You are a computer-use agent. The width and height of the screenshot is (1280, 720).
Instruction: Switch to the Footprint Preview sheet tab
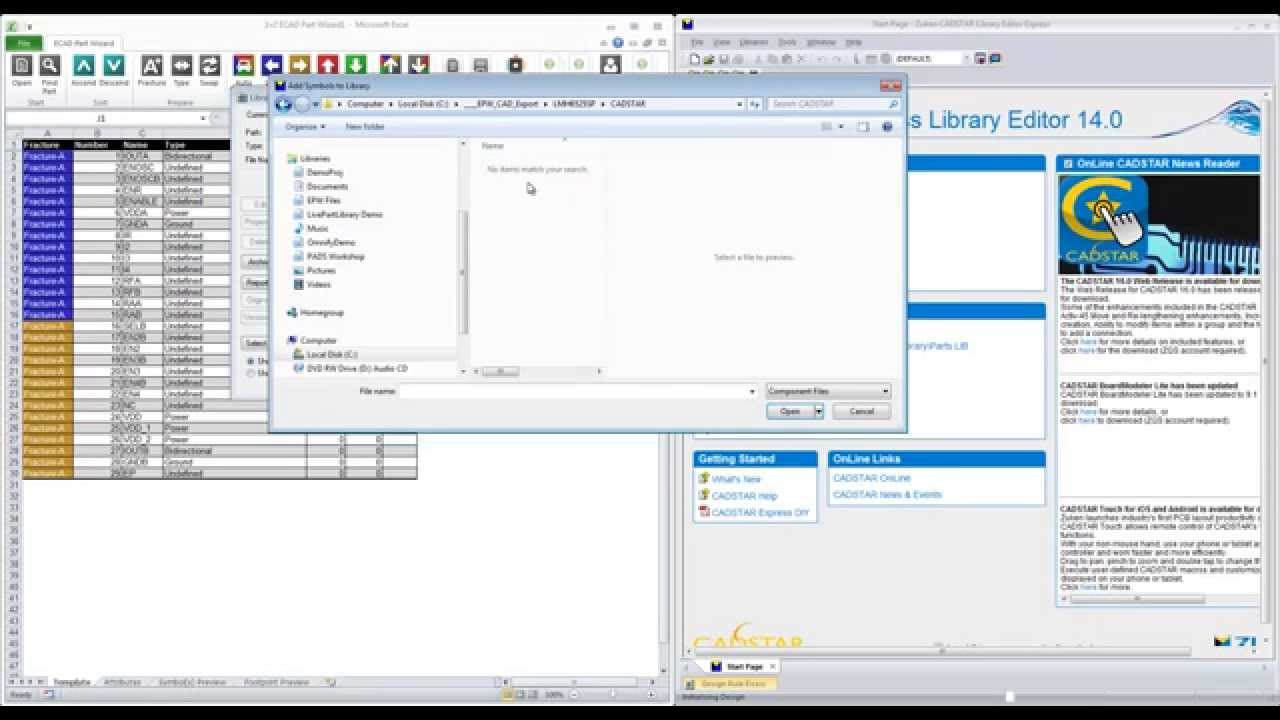point(277,682)
